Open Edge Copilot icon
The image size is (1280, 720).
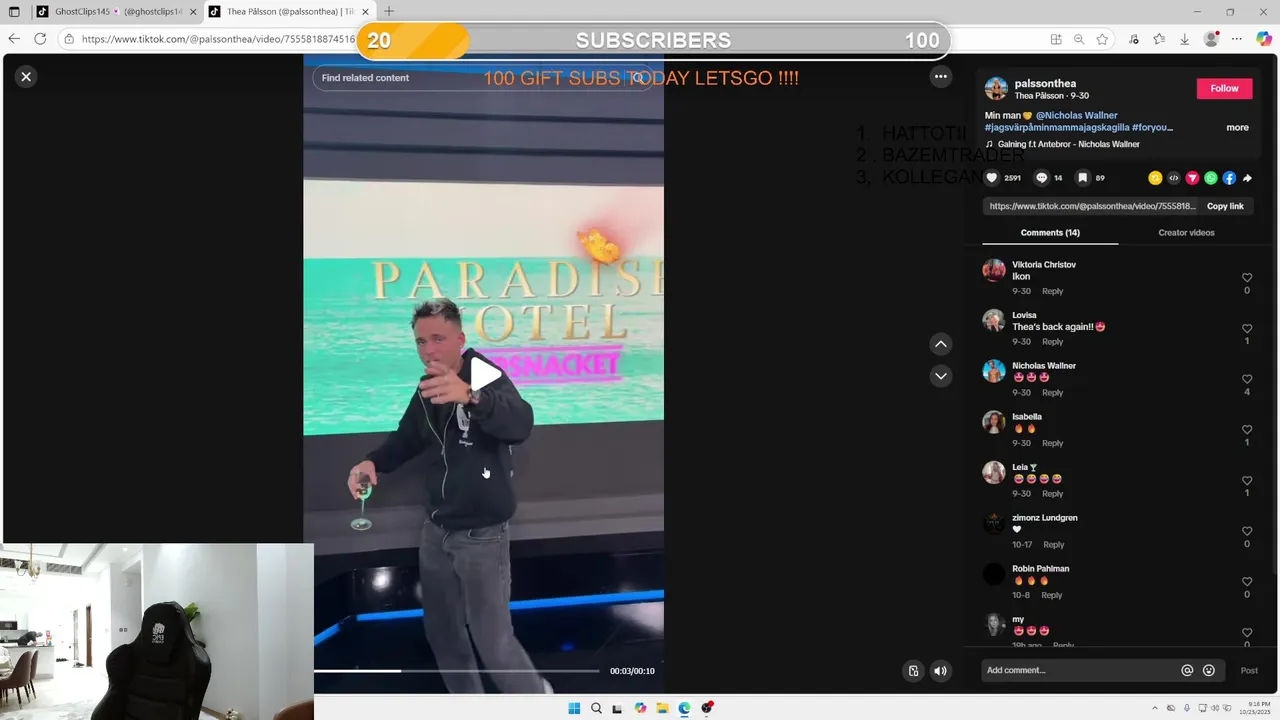click(1263, 39)
